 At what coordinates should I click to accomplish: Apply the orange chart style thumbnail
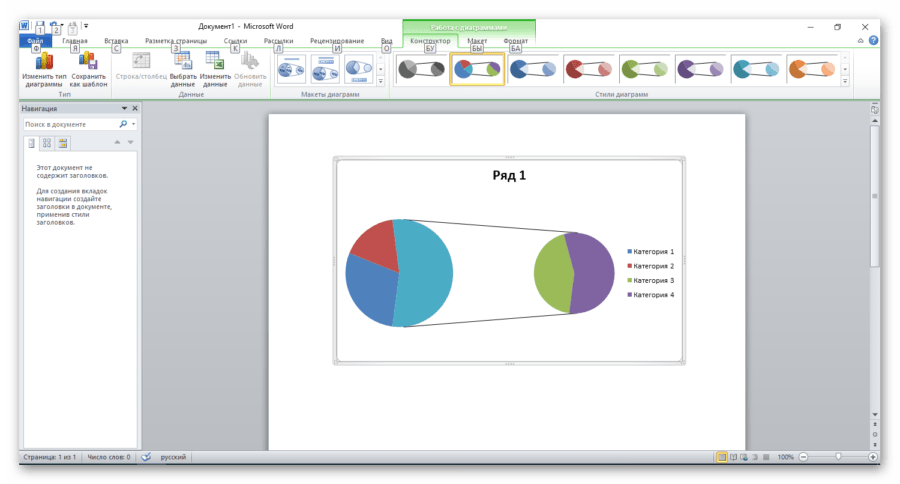(811, 68)
